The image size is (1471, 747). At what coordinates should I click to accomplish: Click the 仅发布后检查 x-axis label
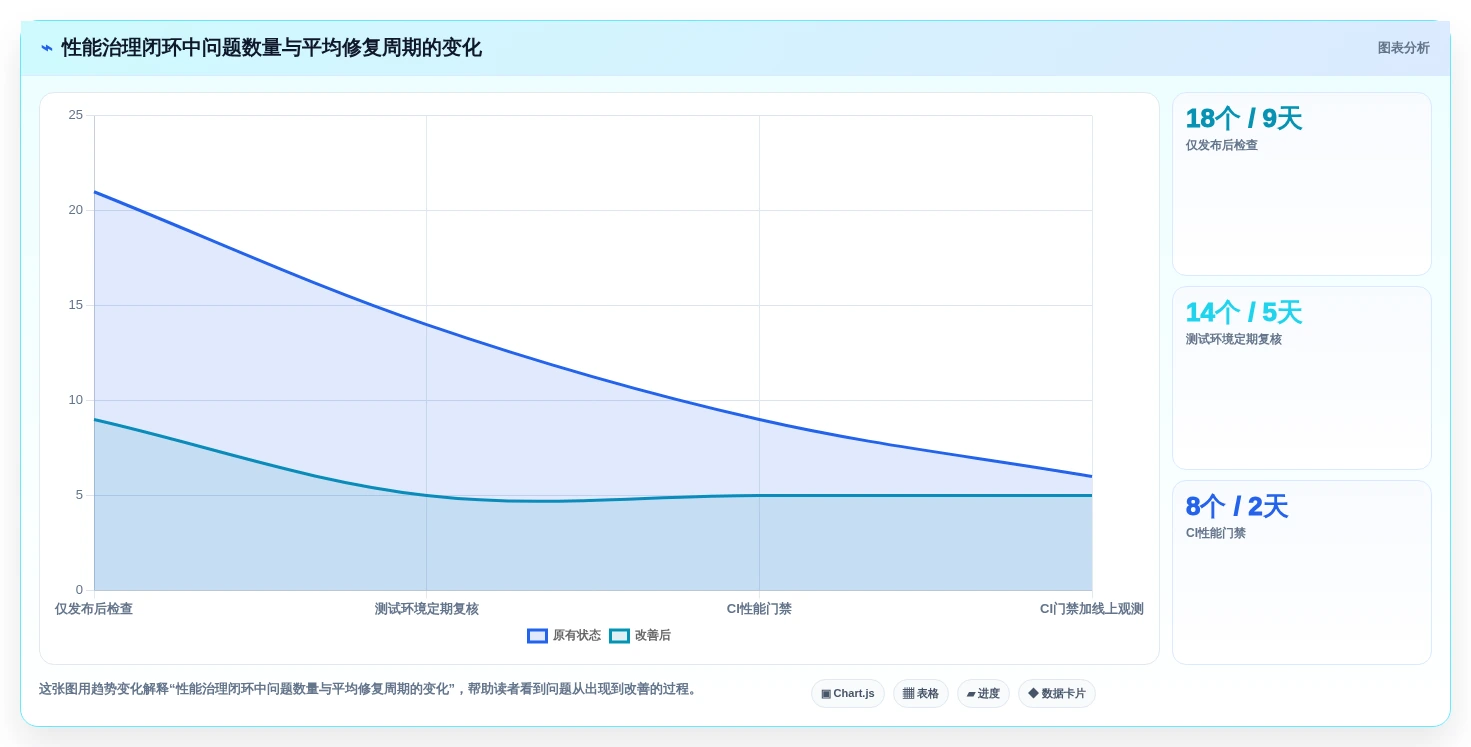pyautogui.click(x=94, y=609)
